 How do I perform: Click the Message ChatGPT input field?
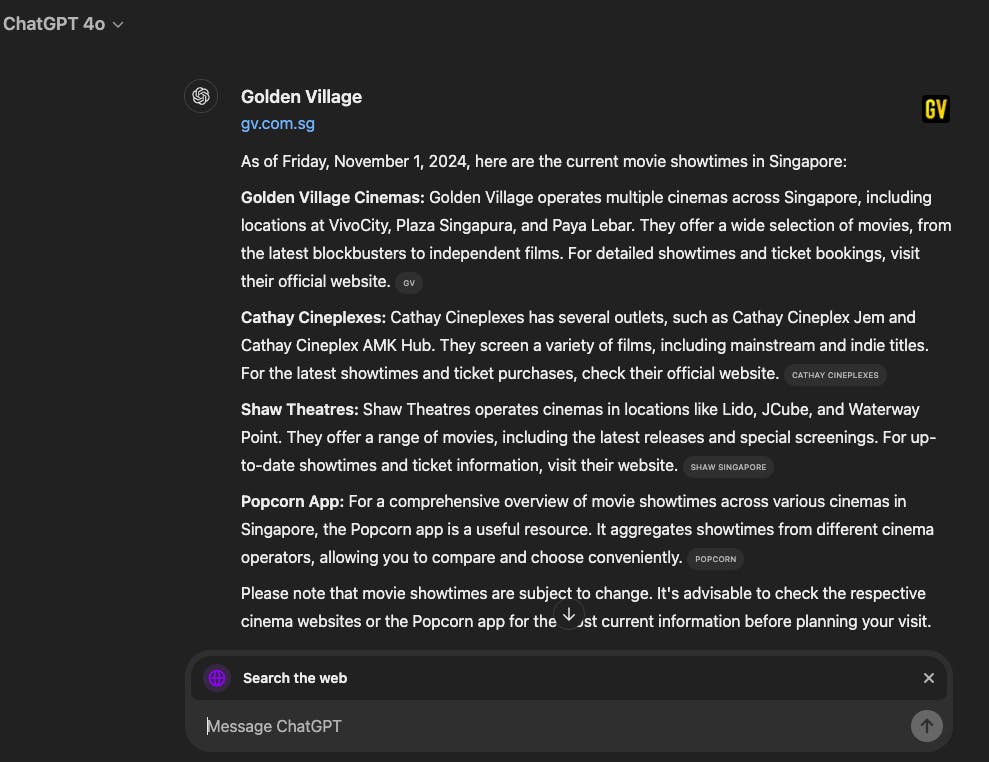pos(400,726)
